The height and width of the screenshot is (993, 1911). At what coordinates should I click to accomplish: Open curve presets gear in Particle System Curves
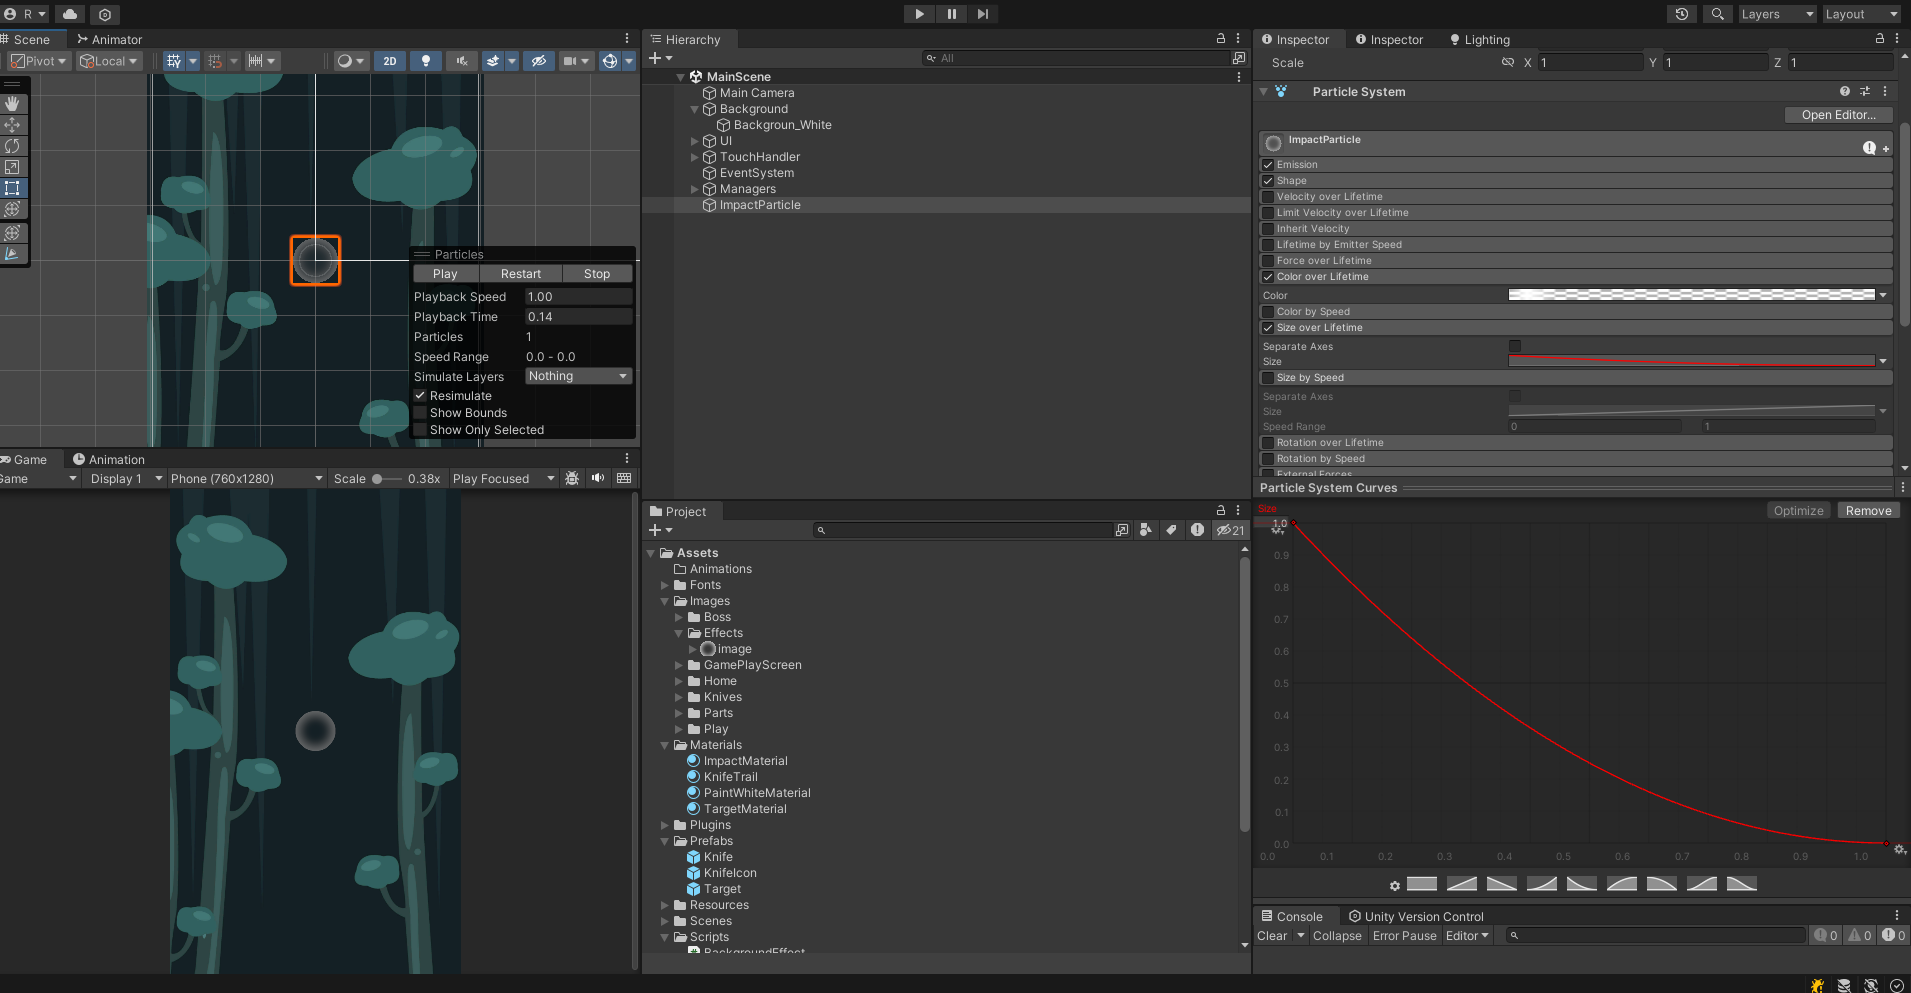(x=1394, y=885)
